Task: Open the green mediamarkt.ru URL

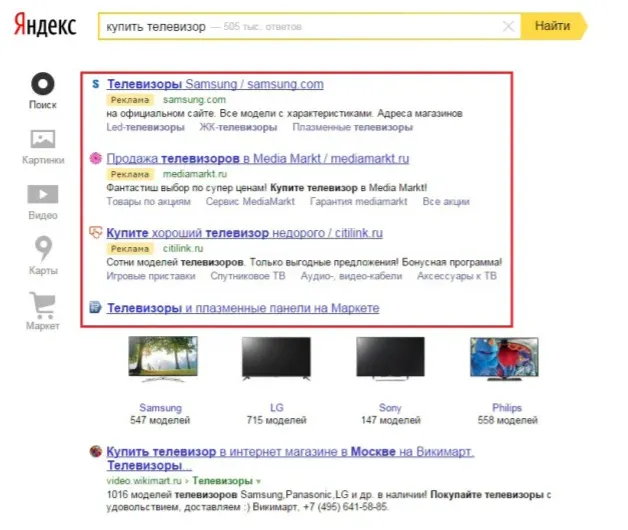Action: point(195,174)
